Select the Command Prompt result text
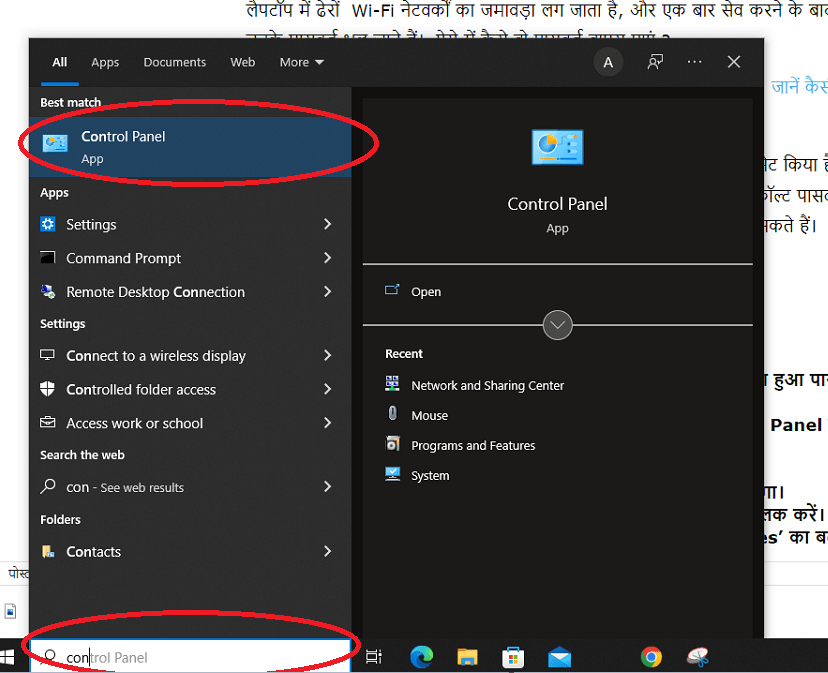Viewport: 828px width, 673px height. (124, 258)
